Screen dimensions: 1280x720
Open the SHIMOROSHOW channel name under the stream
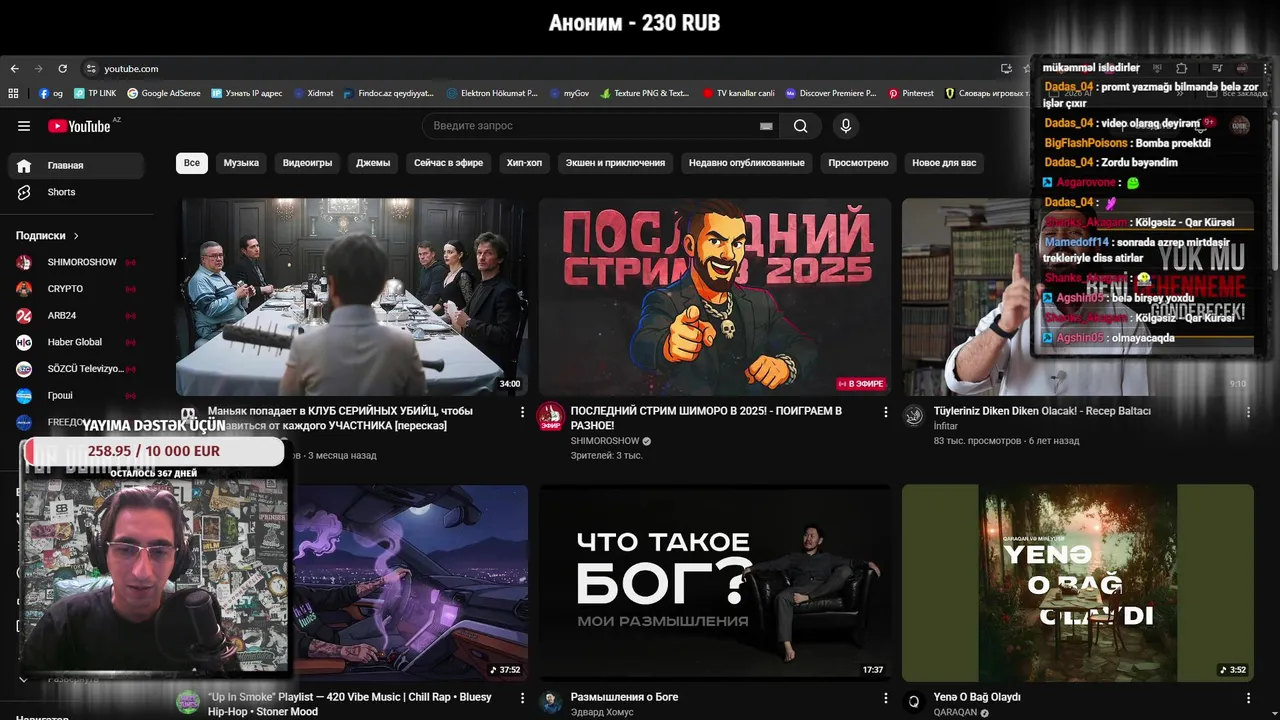pyautogui.click(x=605, y=441)
